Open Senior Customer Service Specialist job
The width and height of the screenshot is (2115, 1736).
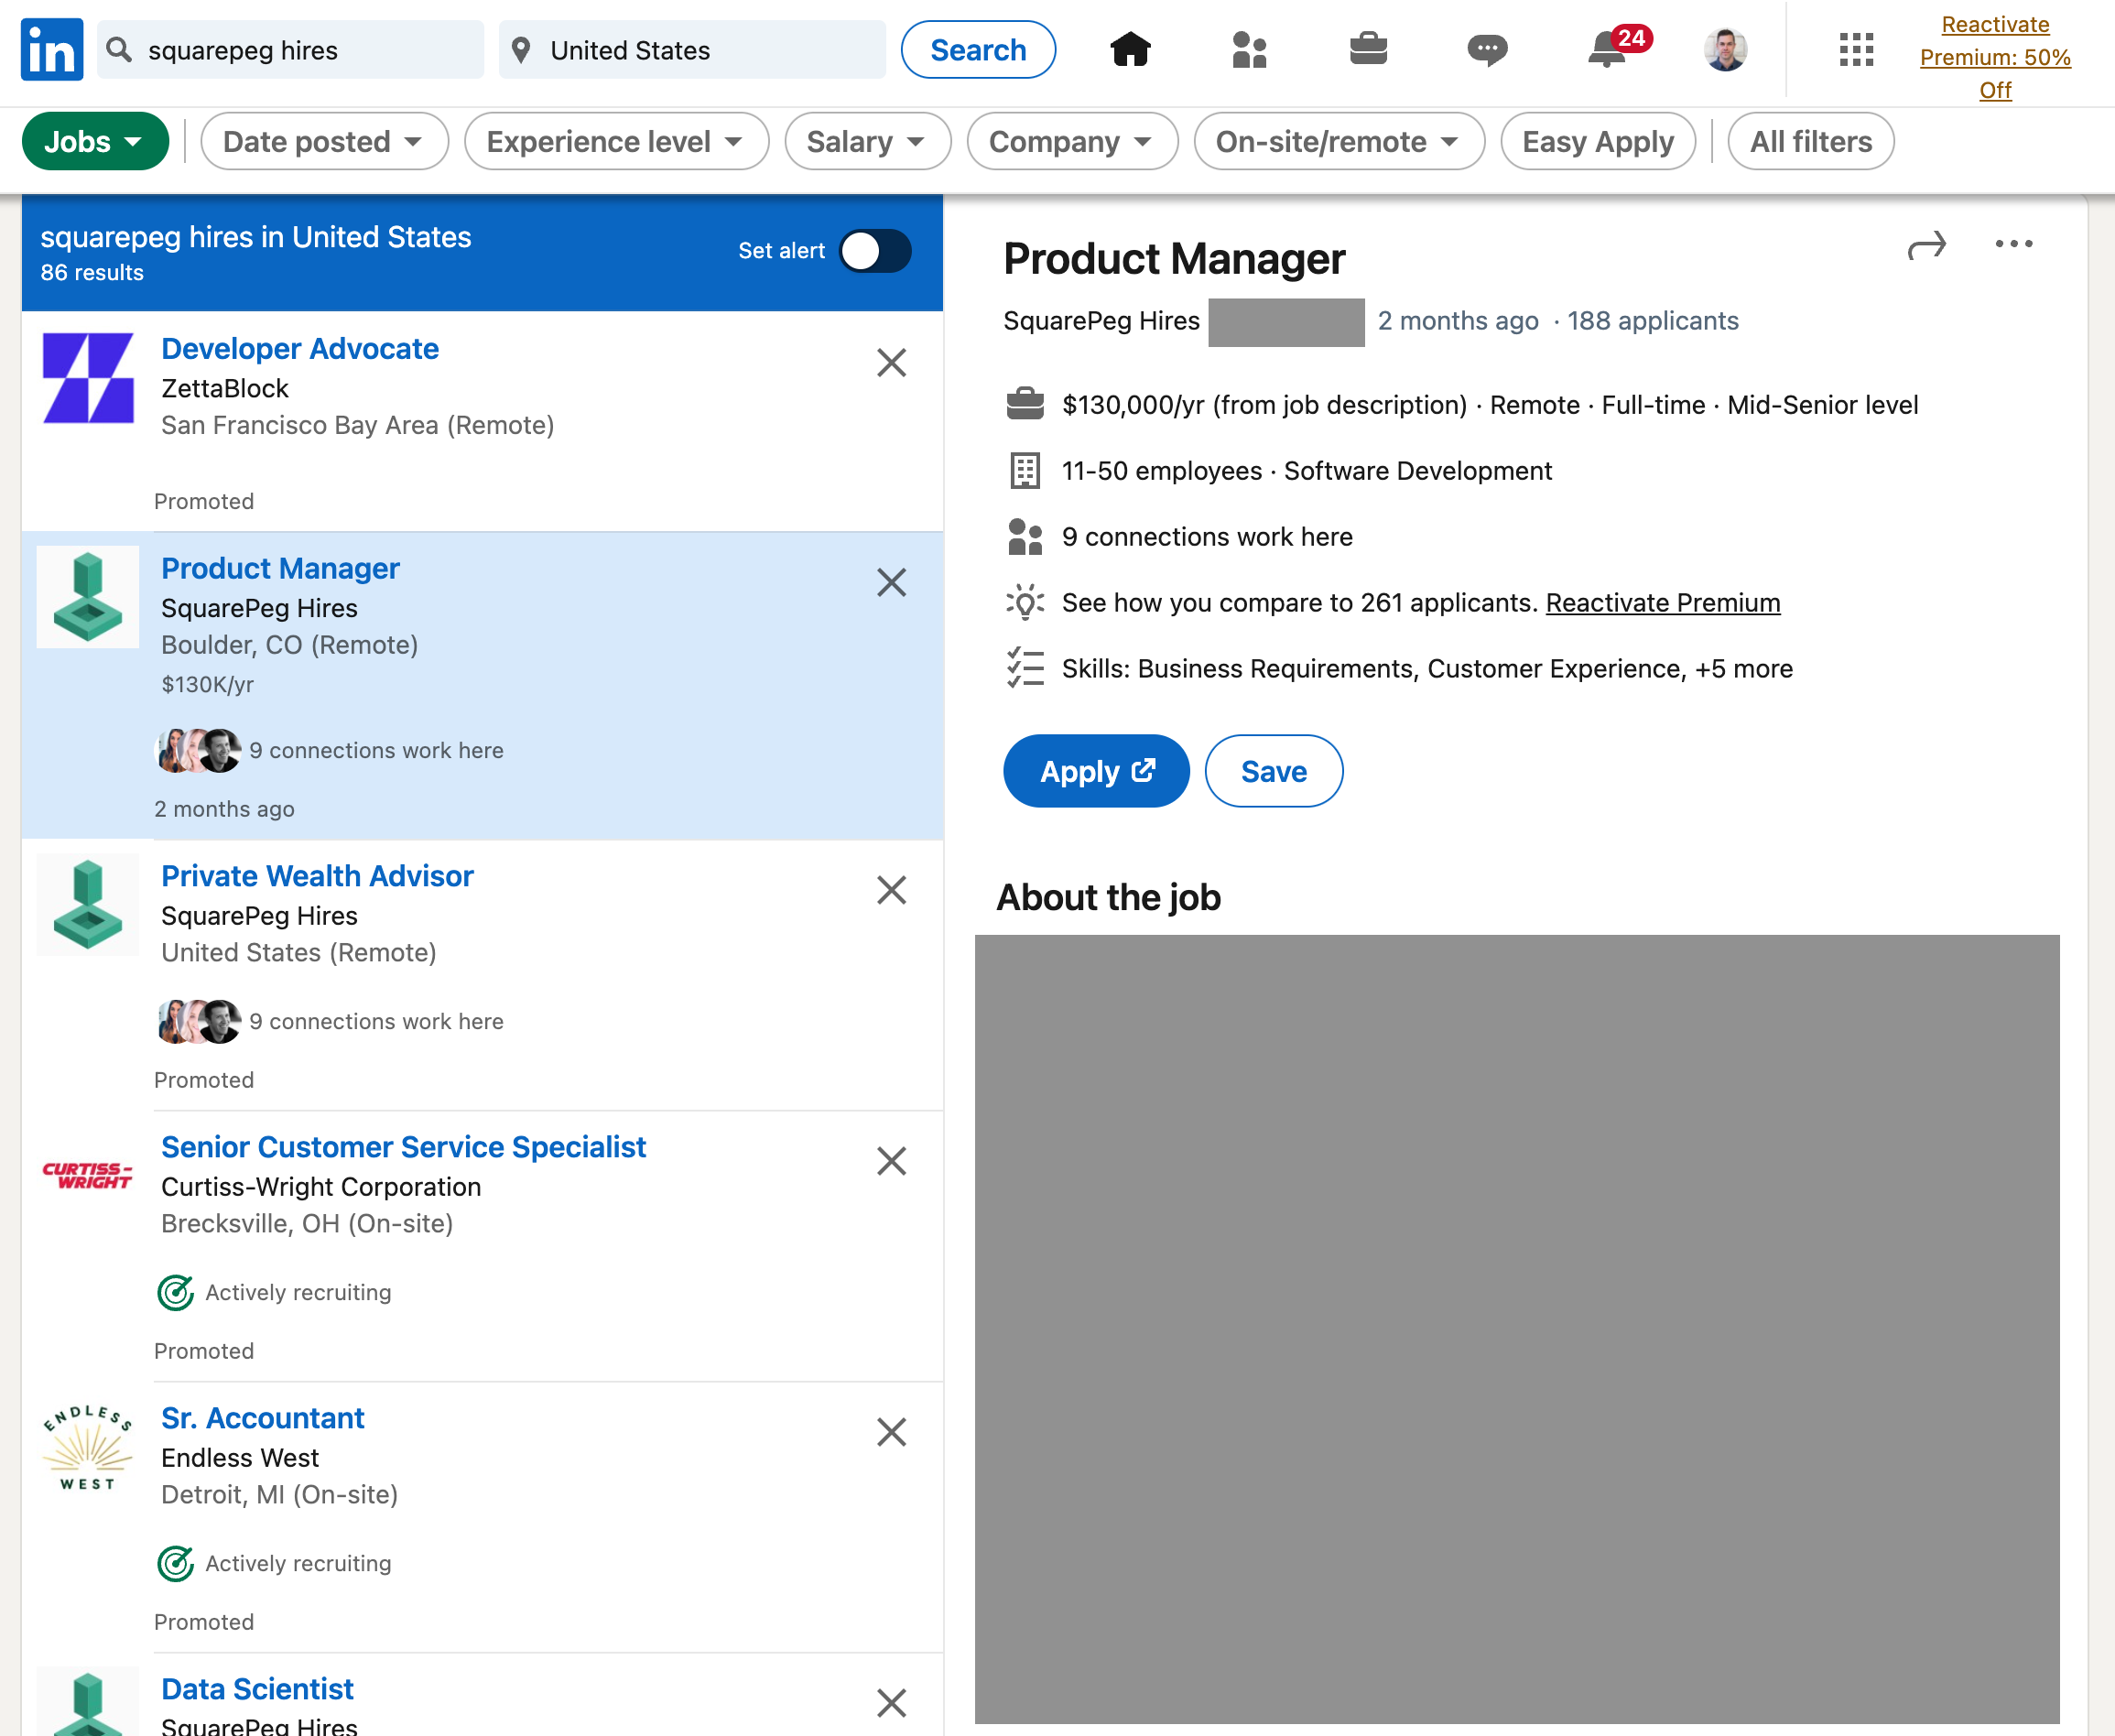(403, 1146)
